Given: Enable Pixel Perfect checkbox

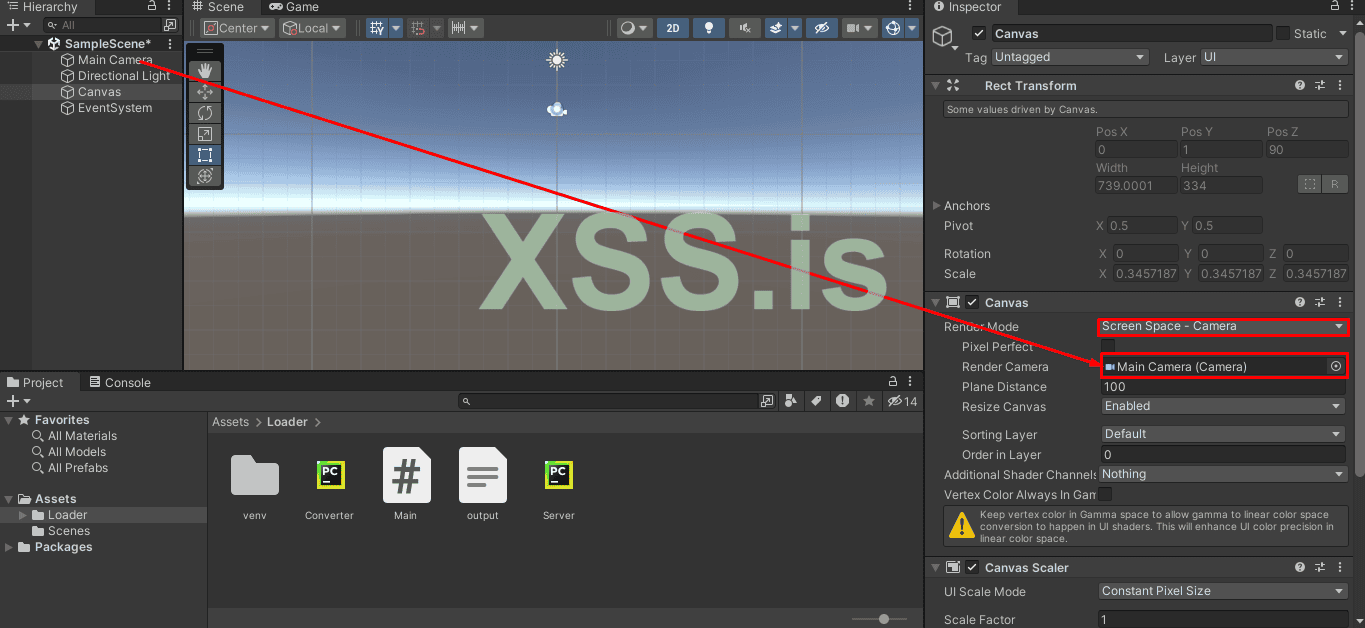Looking at the screenshot, I should pyautogui.click(x=1107, y=346).
